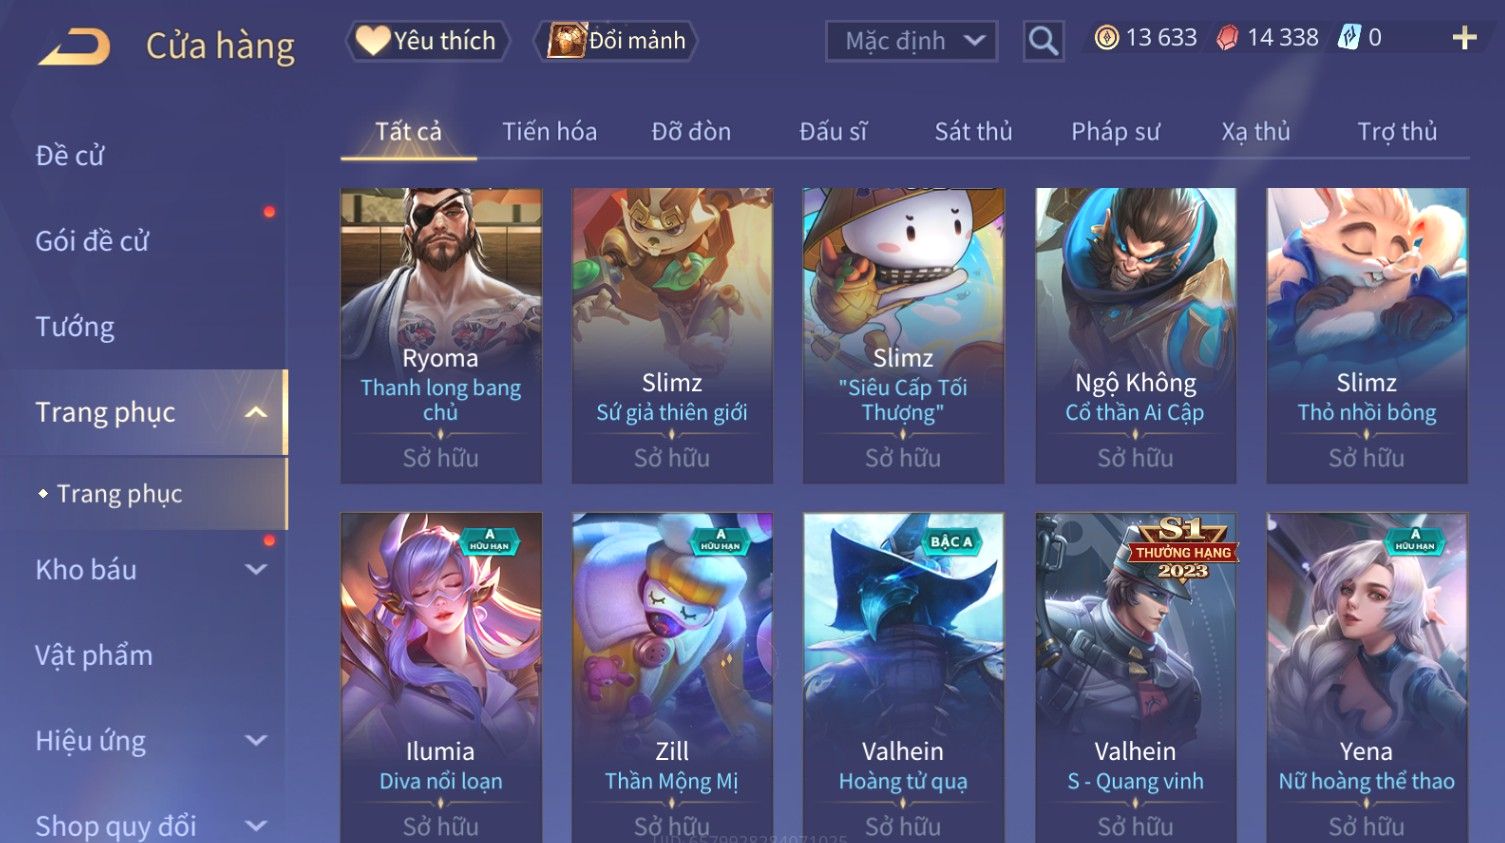Open the Mặc định sort dropdown
1505x843 pixels.
(x=911, y=41)
